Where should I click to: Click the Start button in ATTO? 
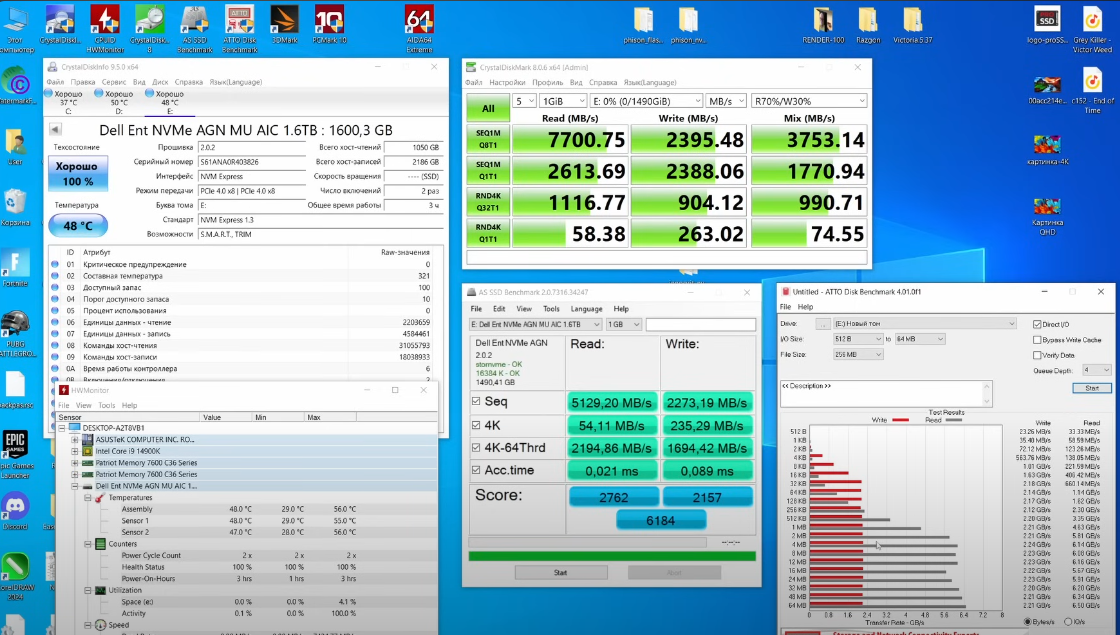pos(1091,388)
